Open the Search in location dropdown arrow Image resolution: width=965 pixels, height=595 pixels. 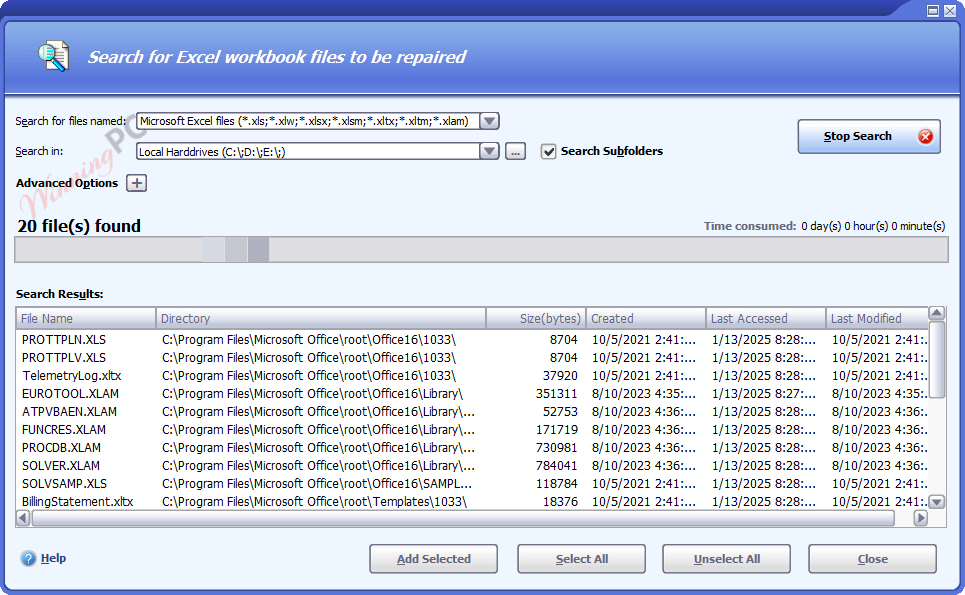click(x=489, y=151)
